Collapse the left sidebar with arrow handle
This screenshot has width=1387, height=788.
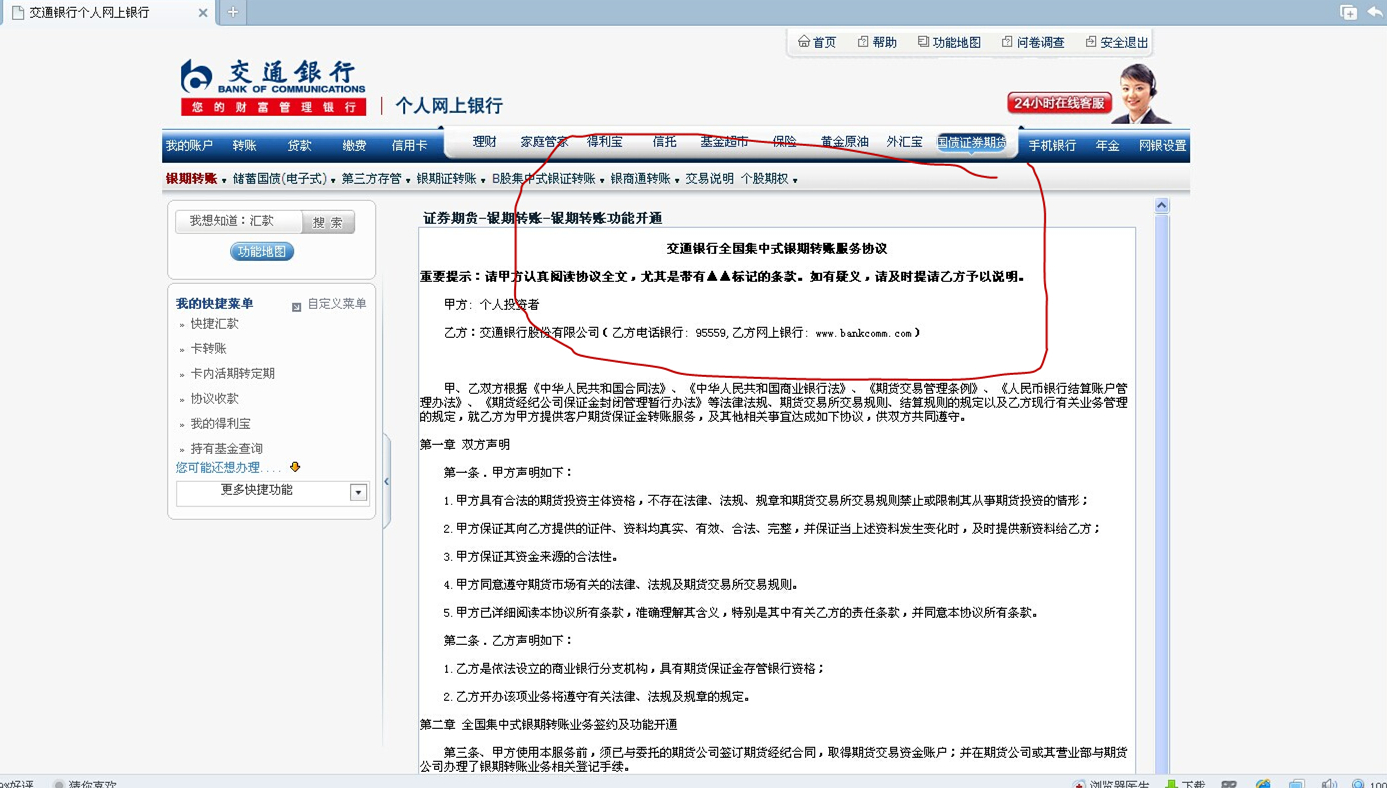pyautogui.click(x=387, y=482)
